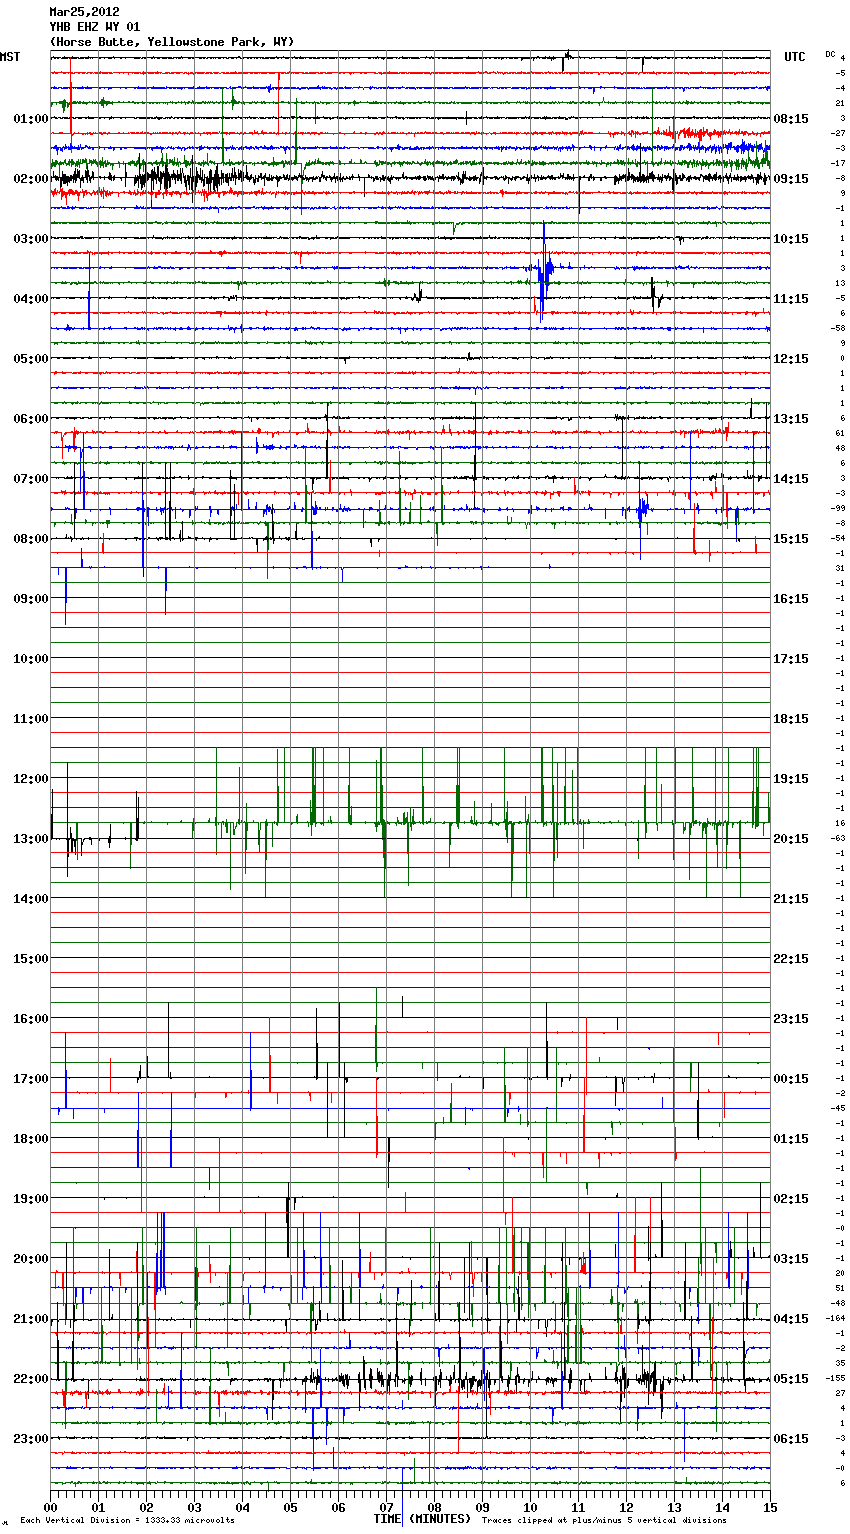This screenshot has height=1534, width=850.
Task: Select the 12:00 MST time label
Action: pos(30,778)
